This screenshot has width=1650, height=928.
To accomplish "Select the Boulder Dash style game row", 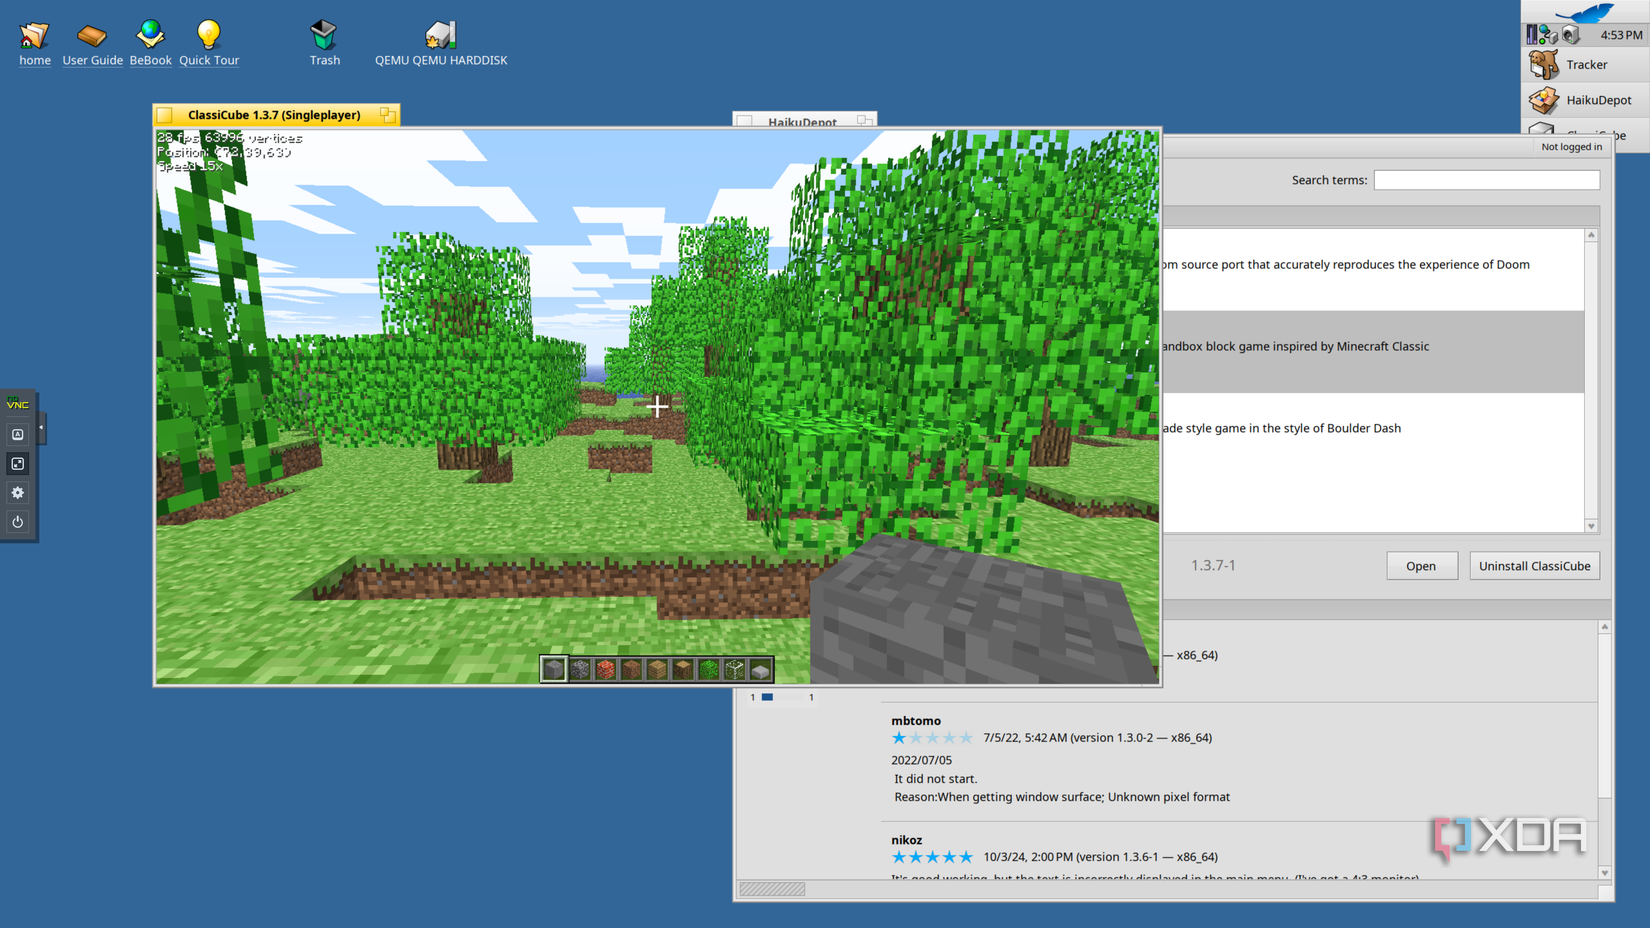I will pyautogui.click(x=1373, y=433).
